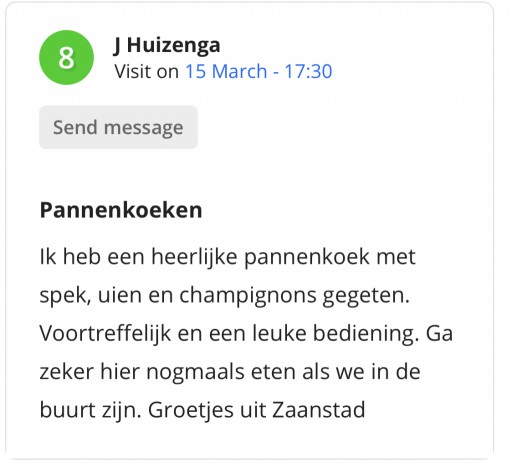The height and width of the screenshot is (468, 512).
Task: Click the word champignons in the review
Action: tap(248, 295)
